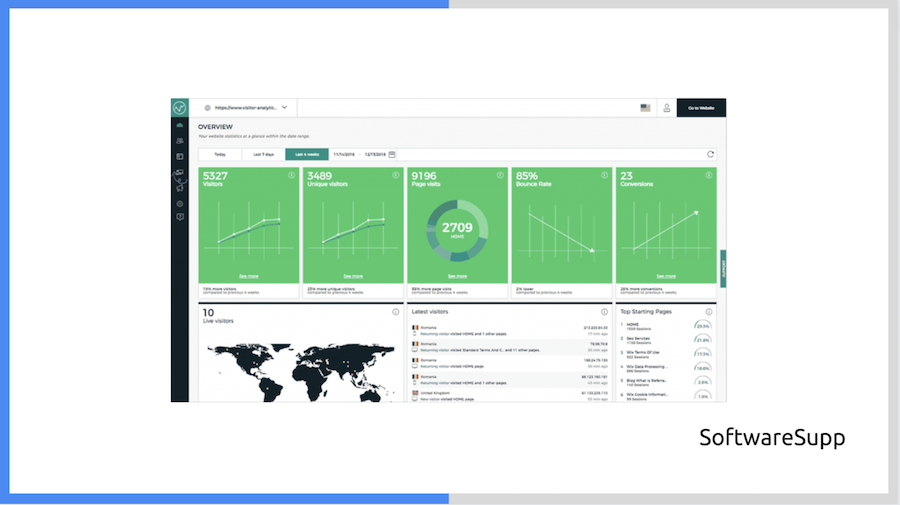Click the OVERVIEW page heading

215,127
